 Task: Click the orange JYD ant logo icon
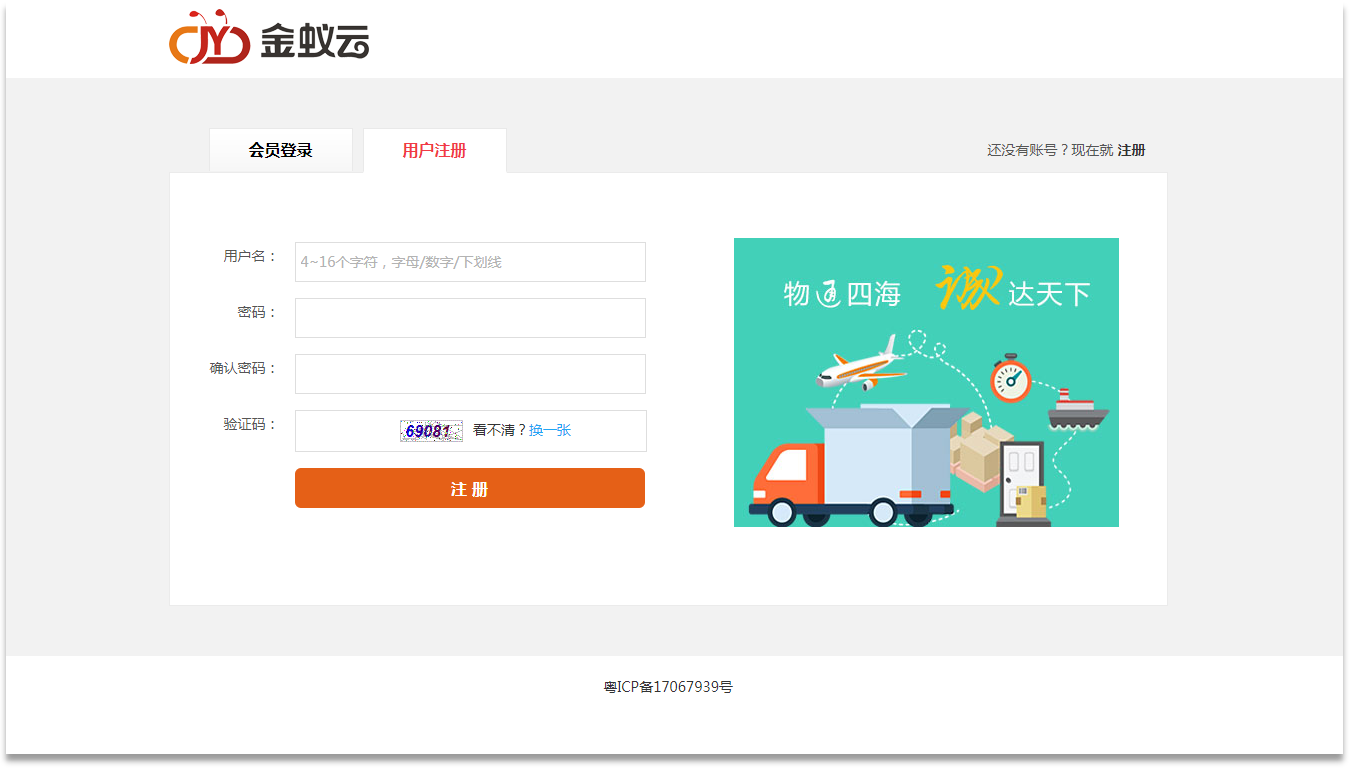click(x=209, y=39)
